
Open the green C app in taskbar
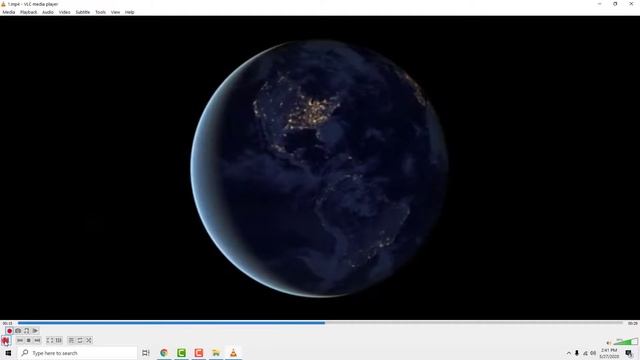(x=182, y=353)
